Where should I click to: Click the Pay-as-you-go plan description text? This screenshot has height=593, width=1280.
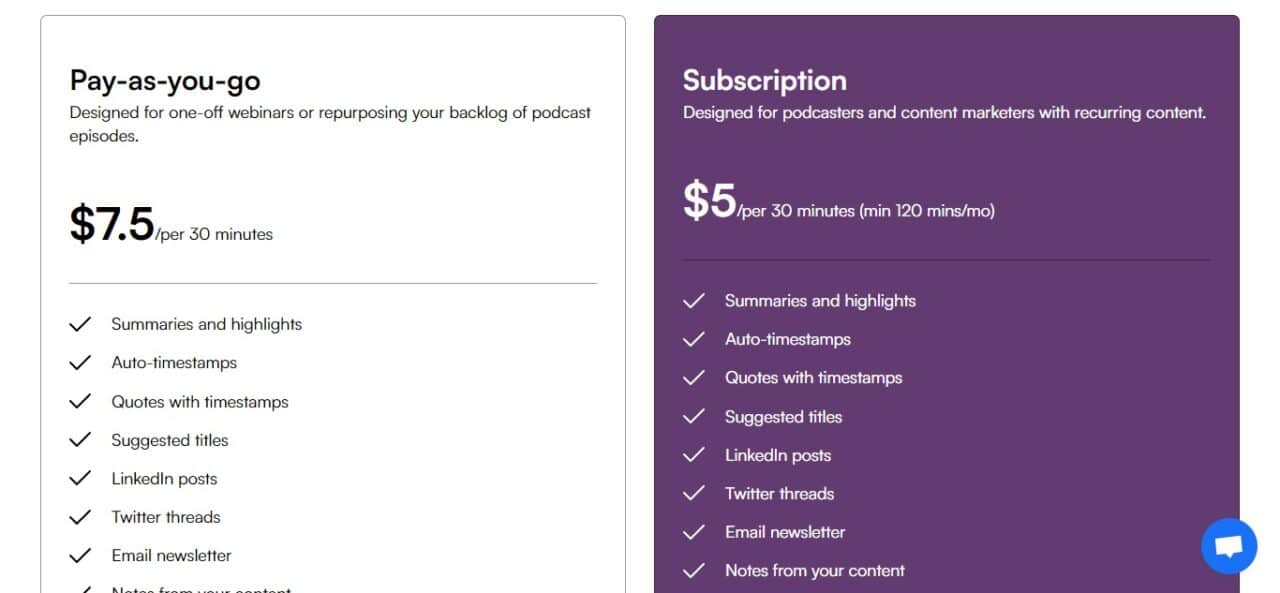coord(330,124)
